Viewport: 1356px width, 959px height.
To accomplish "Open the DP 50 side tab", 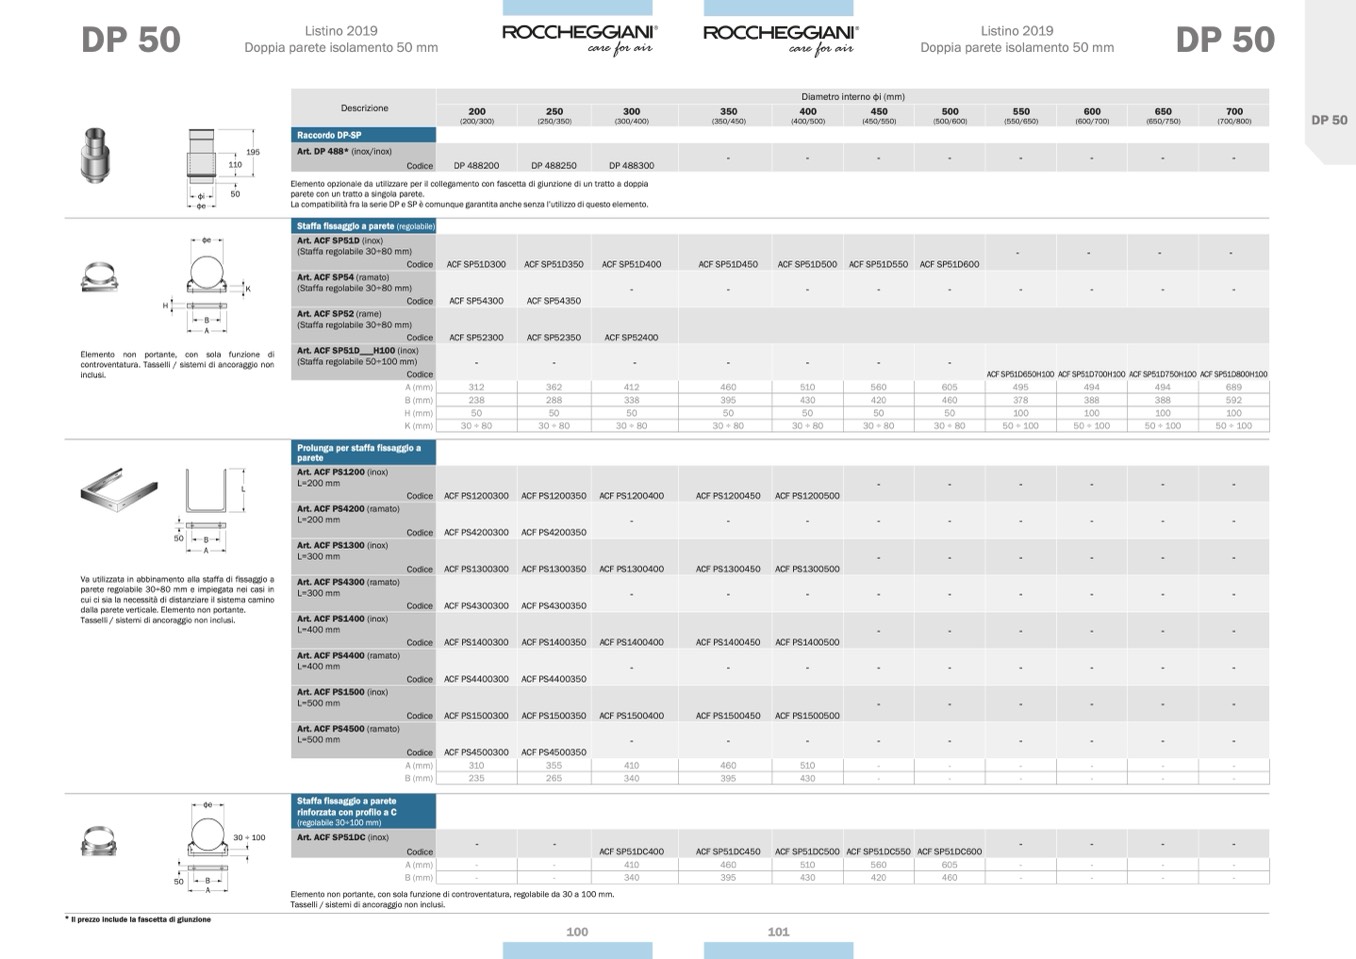I will pos(1328,120).
